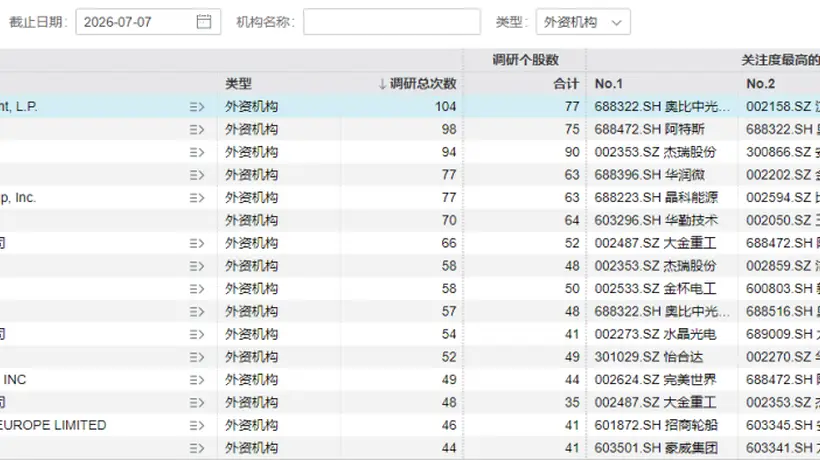Click stock 002487.SZ 大金重工 in the 66 row
Image resolution: width=820 pixels, height=460 pixels.
click(655, 243)
